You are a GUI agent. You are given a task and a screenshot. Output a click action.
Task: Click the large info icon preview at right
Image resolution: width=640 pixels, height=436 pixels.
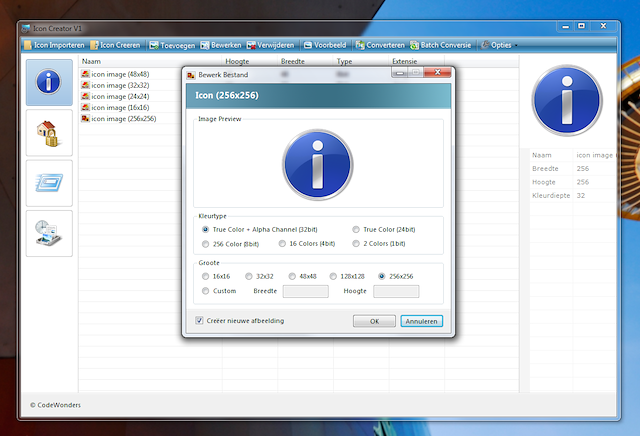tap(567, 100)
